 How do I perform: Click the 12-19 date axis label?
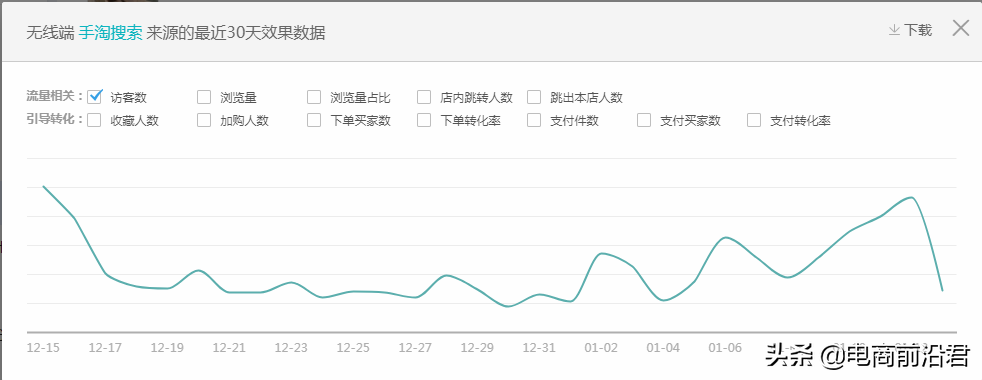click(167, 348)
